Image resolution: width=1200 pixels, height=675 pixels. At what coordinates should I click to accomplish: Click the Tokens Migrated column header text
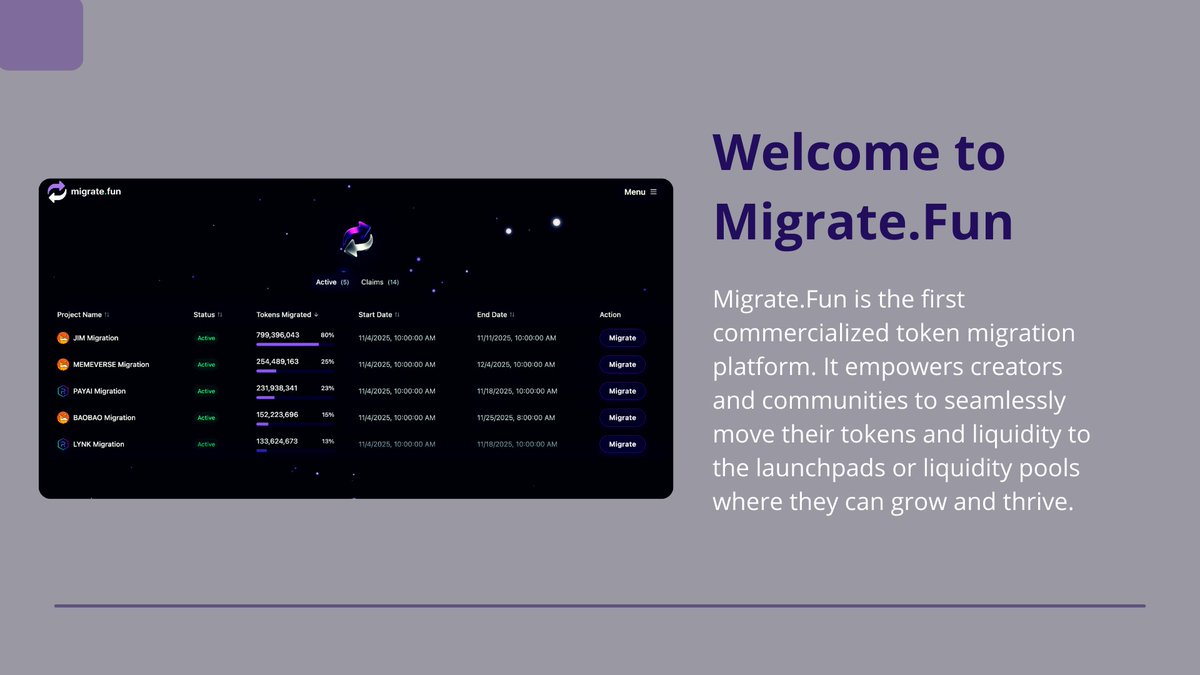pyautogui.click(x=283, y=315)
